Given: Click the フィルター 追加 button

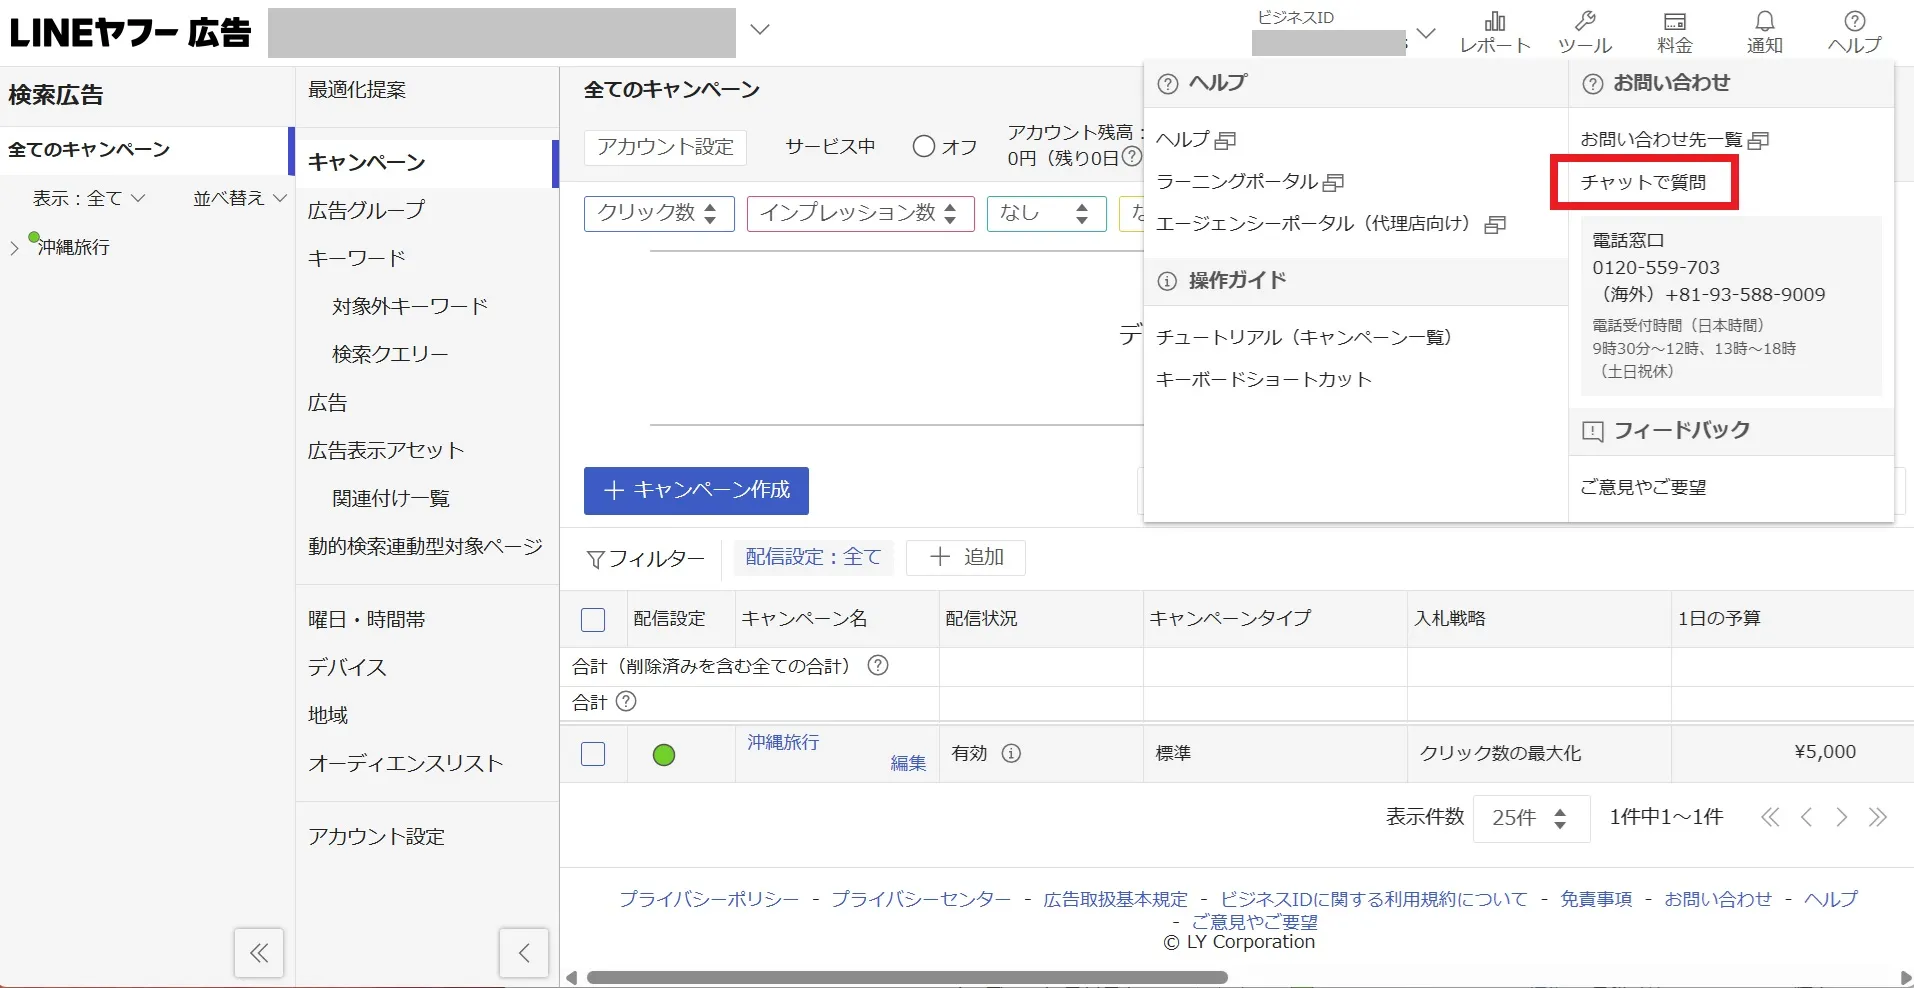Looking at the screenshot, I should 965,557.
